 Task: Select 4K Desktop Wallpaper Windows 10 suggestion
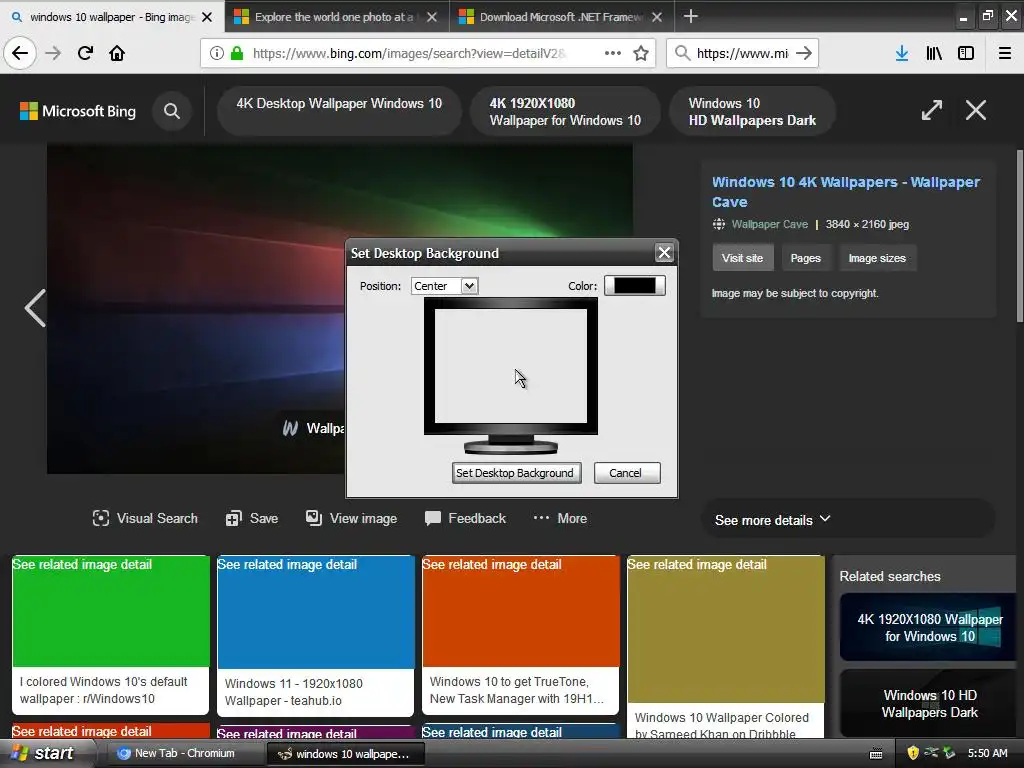[x=339, y=111]
